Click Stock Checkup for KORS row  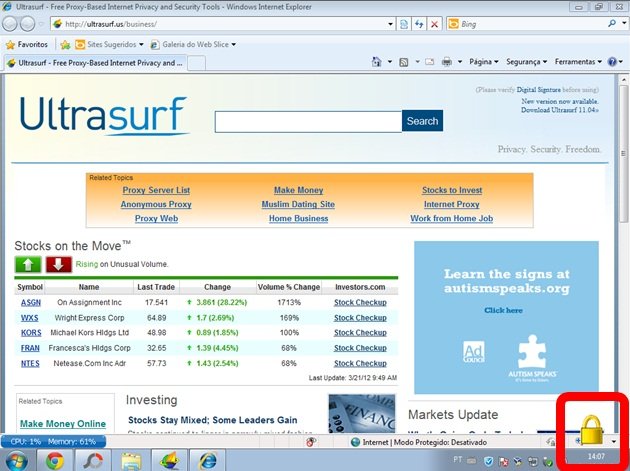[x=360, y=333]
